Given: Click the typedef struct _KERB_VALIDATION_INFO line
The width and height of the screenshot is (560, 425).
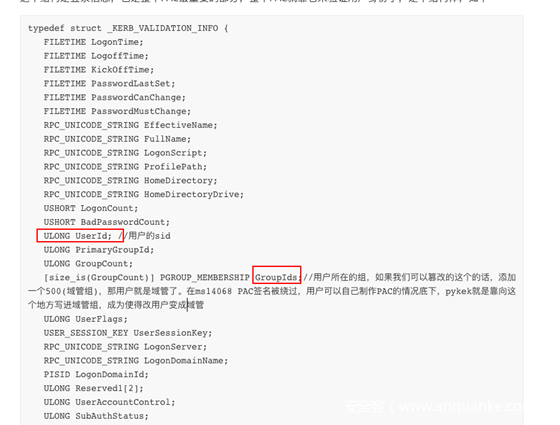Looking at the screenshot, I should tap(128, 28).
